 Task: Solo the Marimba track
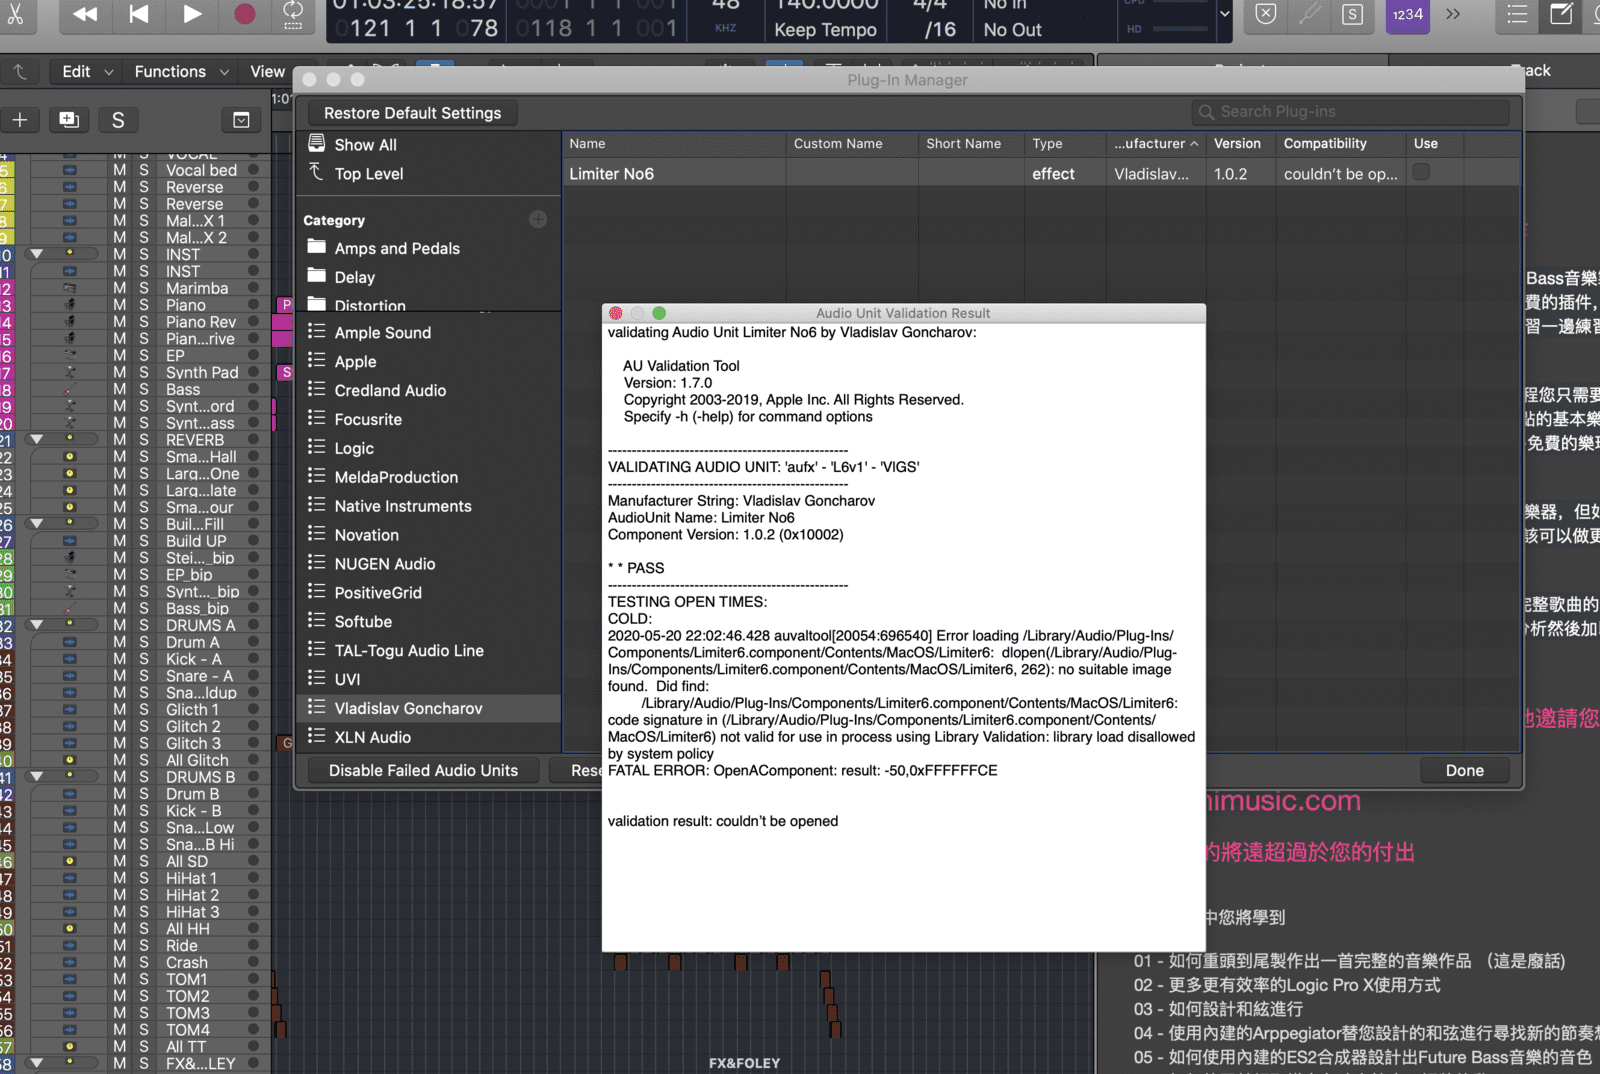point(144,288)
